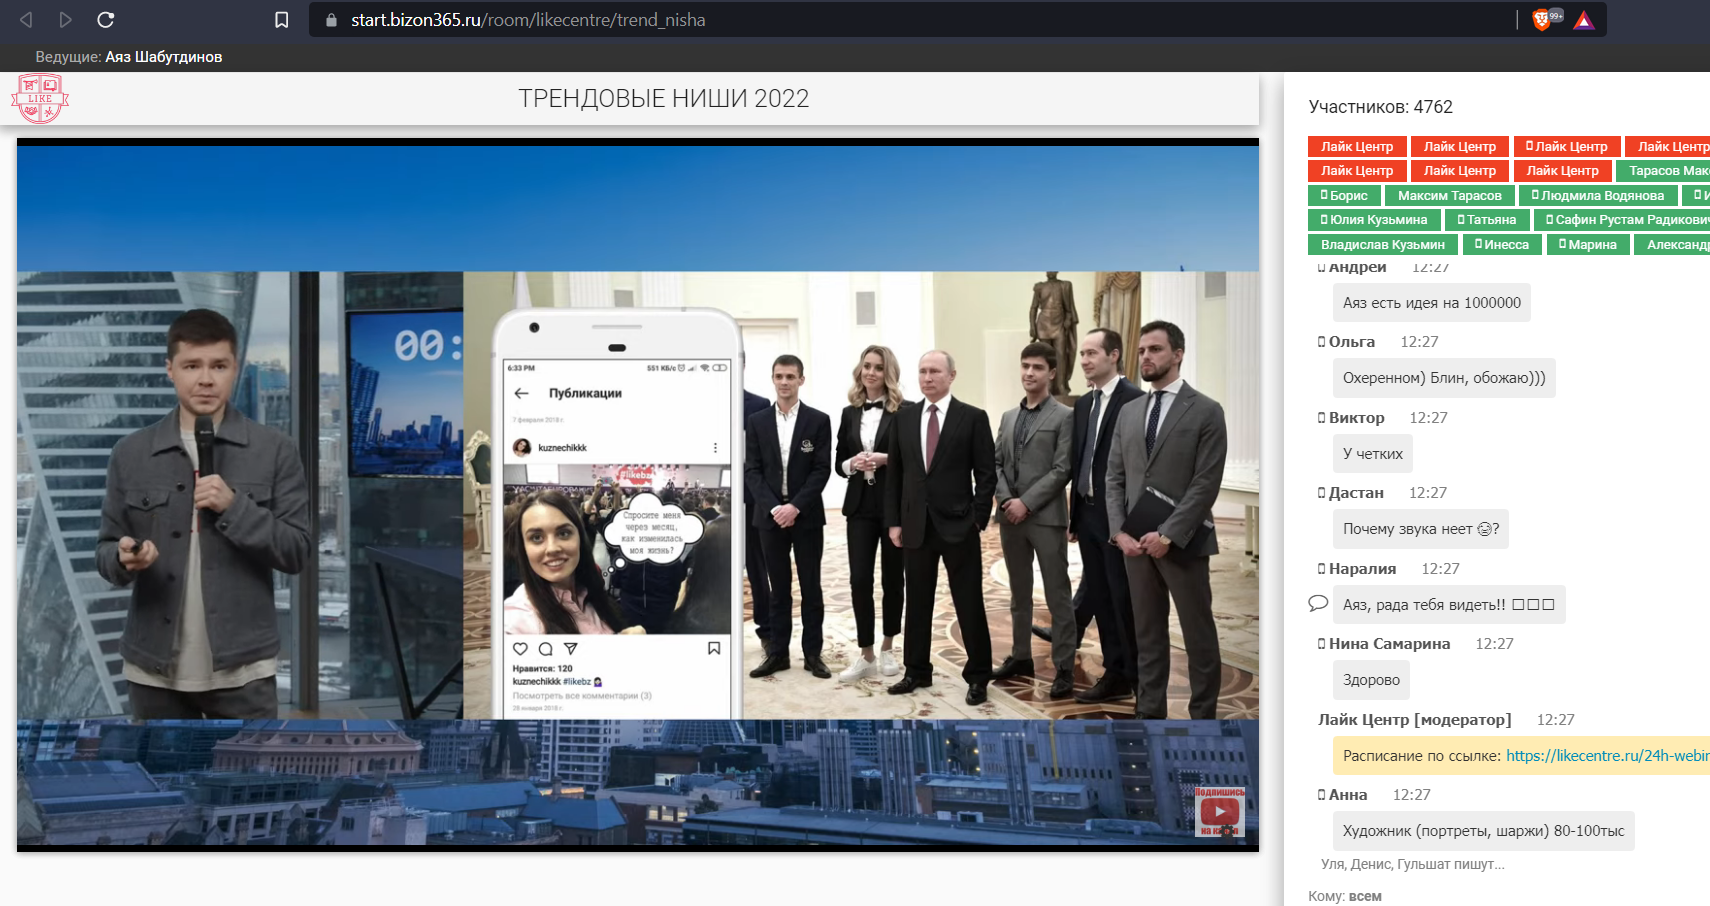Select participant tag Юлия Кузьмина
1710x906 pixels.
pyautogui.click(x=1374, y=220)
